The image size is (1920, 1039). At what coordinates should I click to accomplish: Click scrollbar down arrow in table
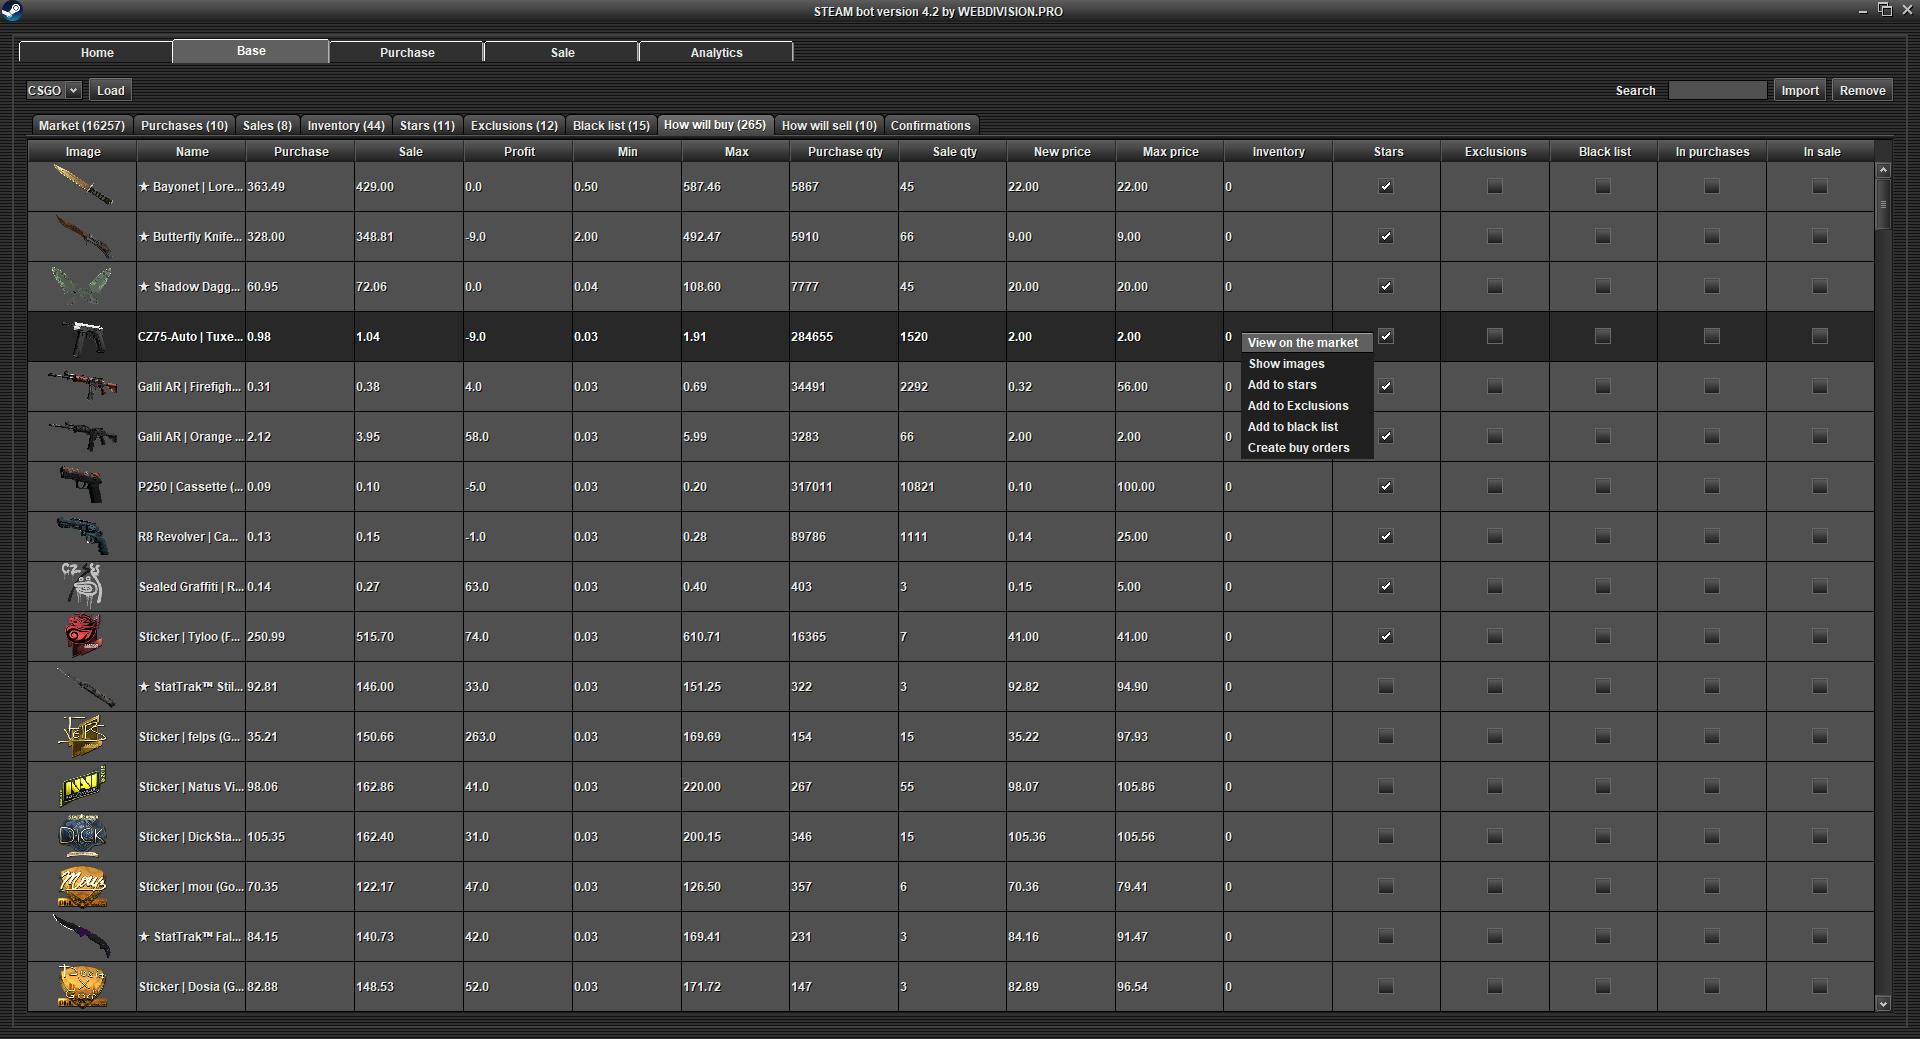[x=1883, y=1003]
